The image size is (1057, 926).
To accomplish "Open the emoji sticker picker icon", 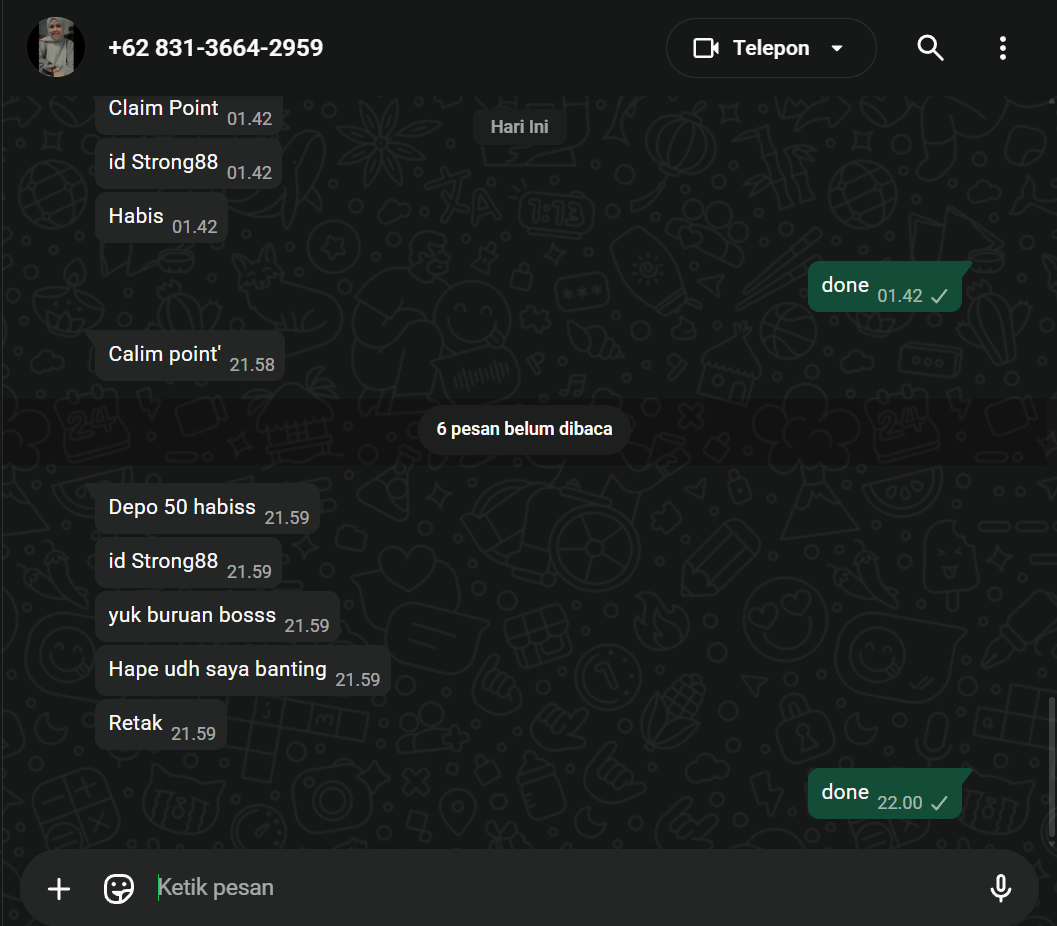I will point(119,888).
